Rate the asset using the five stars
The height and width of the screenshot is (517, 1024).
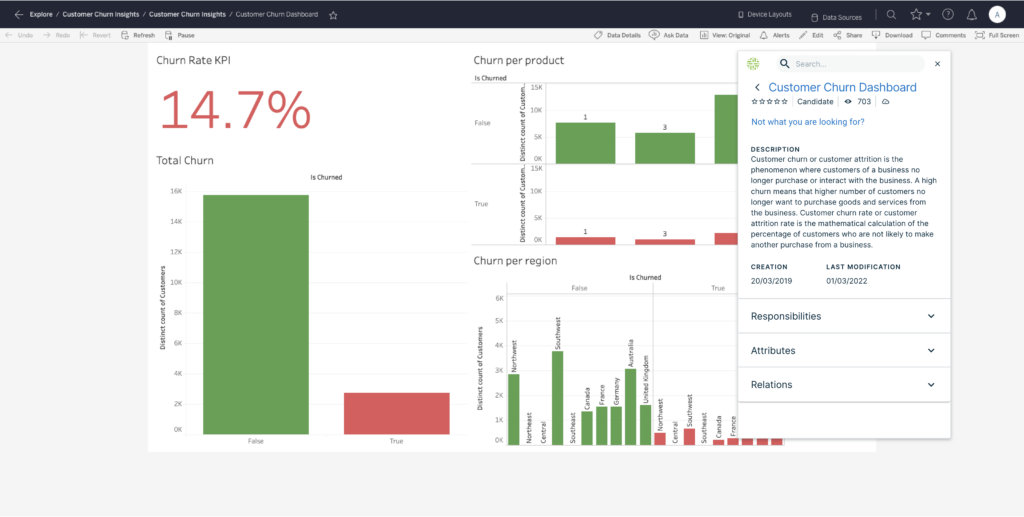click(x=770, y=102)
